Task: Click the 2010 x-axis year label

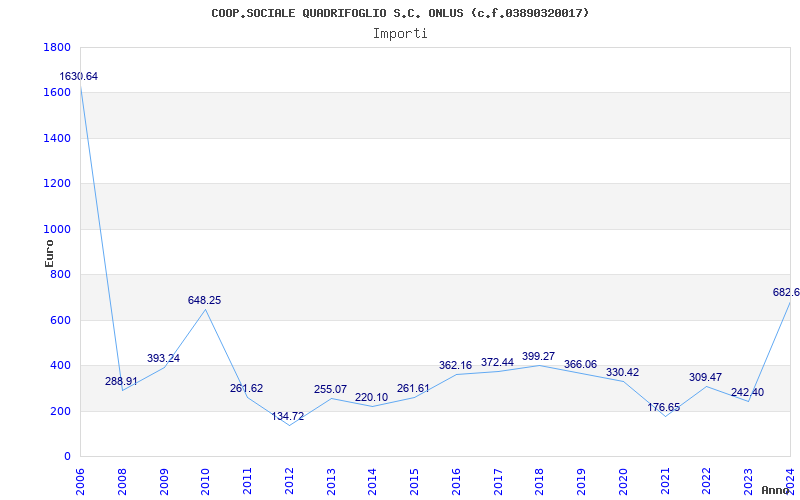Action: tap(206, 482)
